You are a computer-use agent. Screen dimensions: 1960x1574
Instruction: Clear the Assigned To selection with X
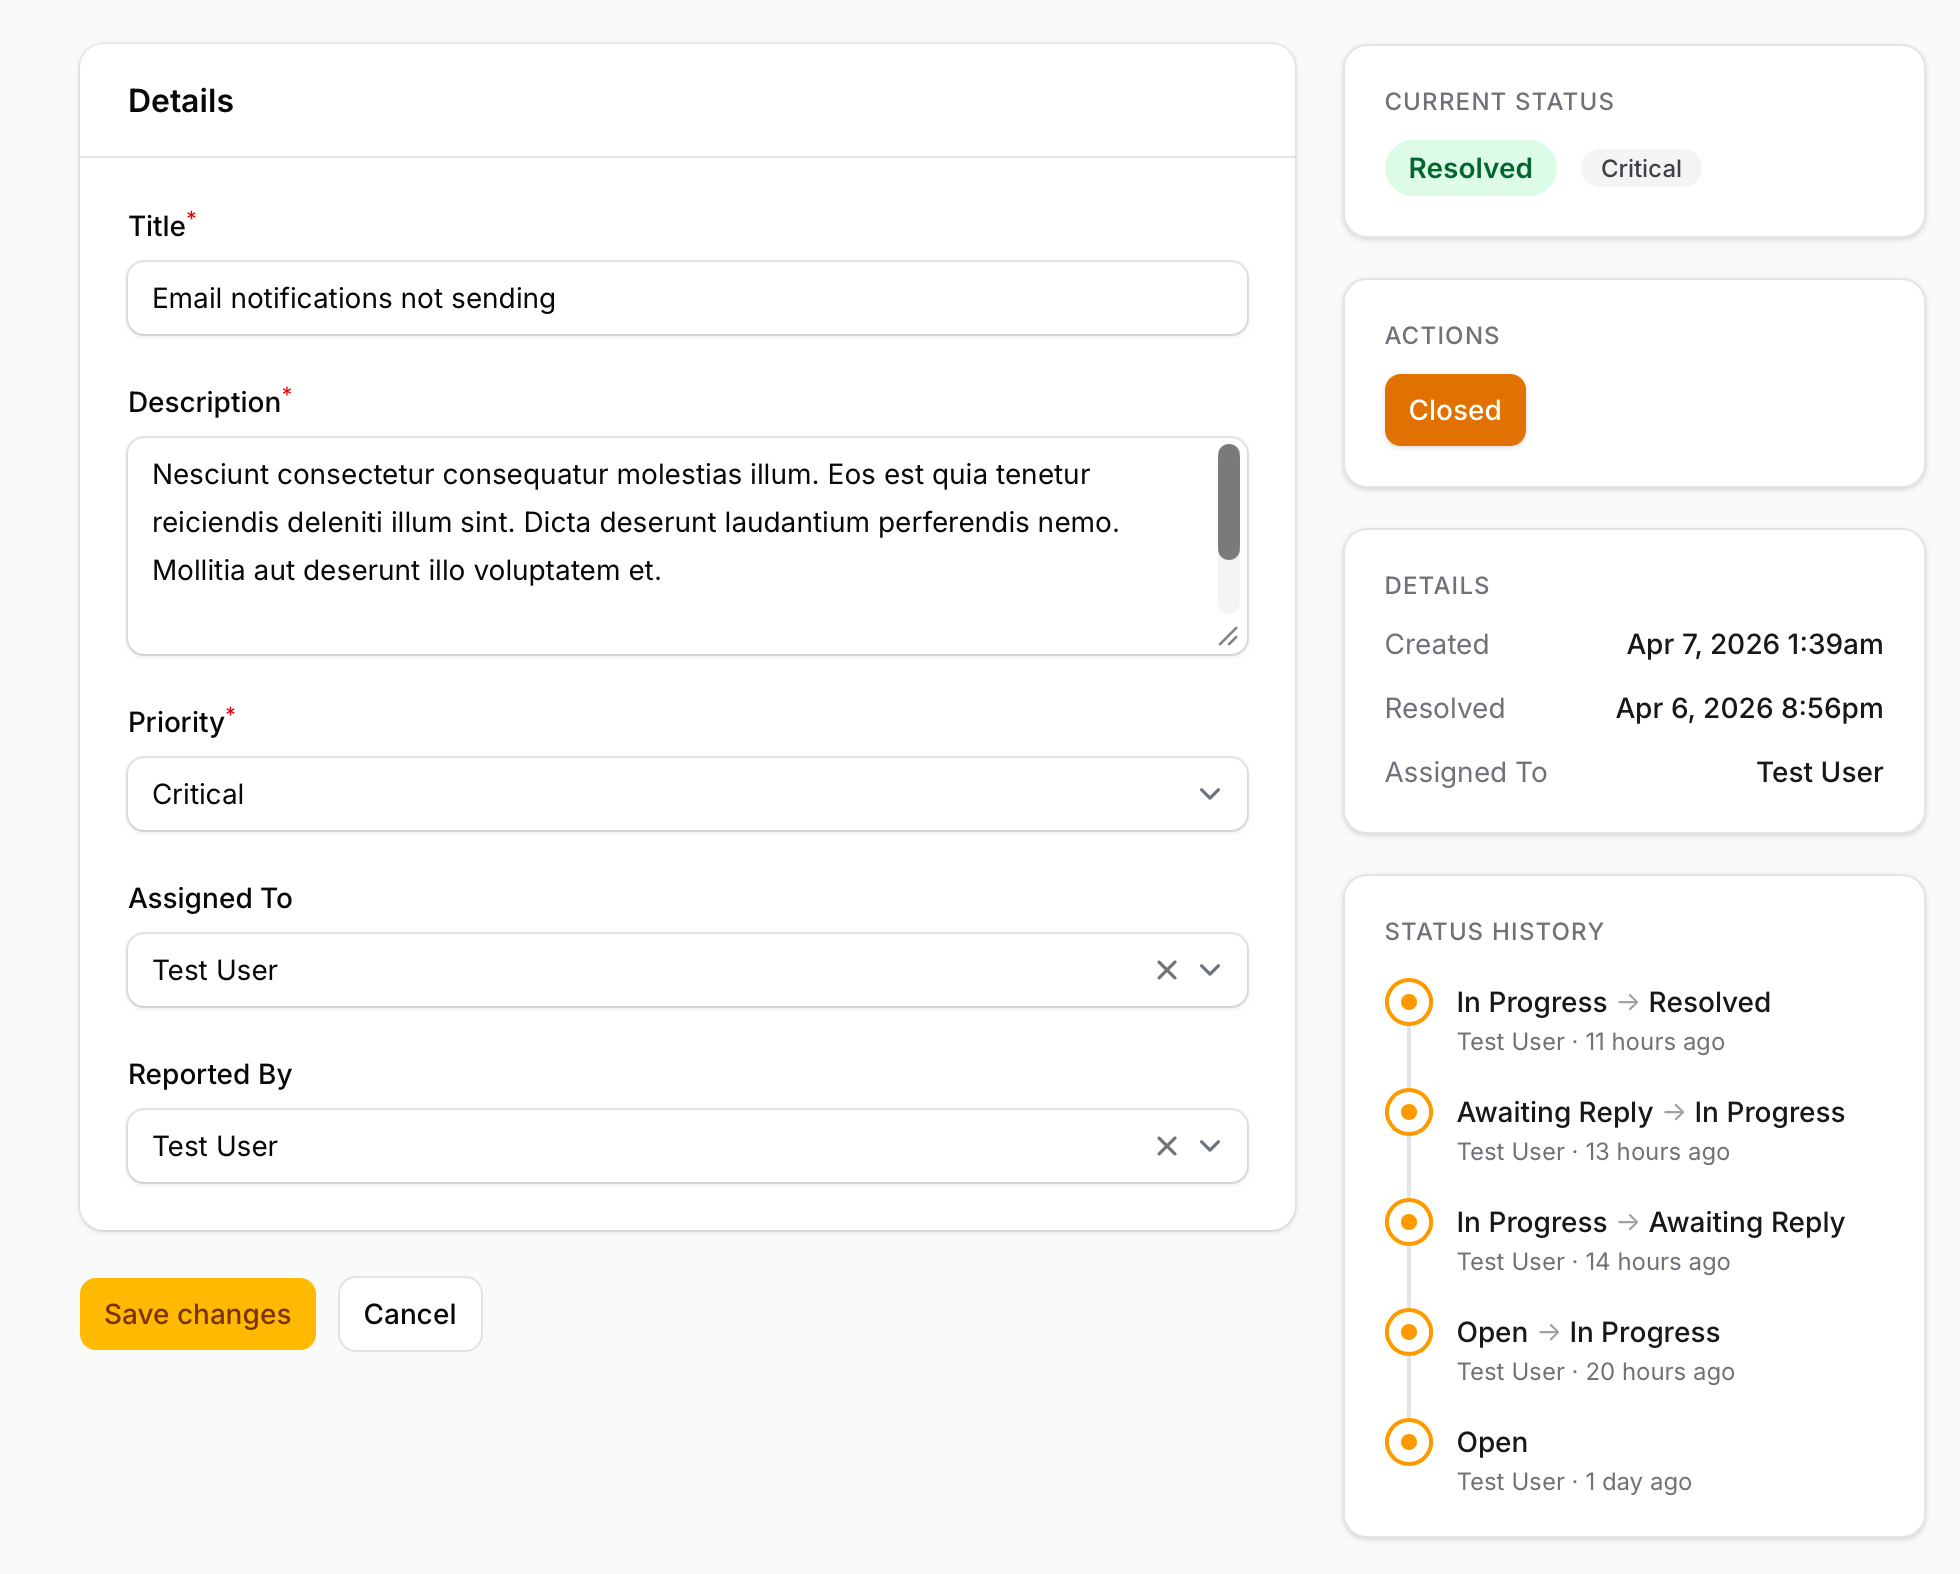pos(1166,970)
